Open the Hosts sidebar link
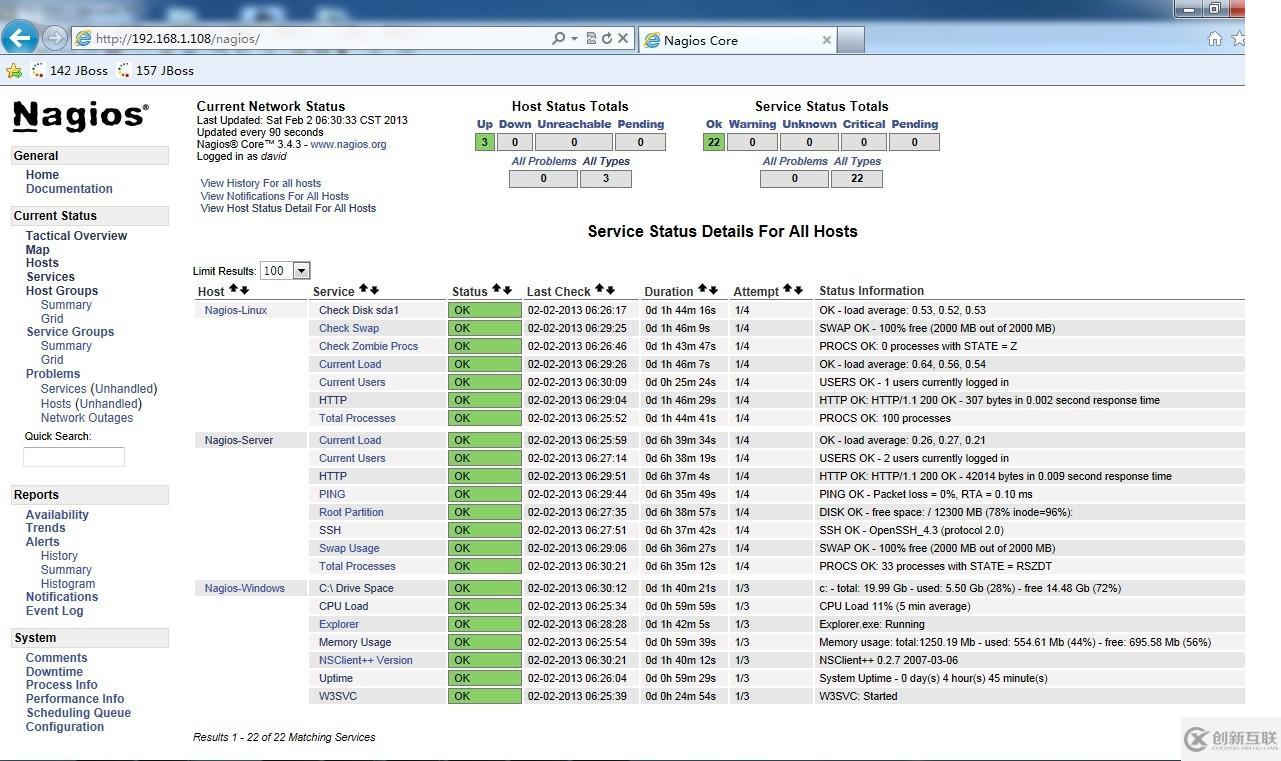Viewport: 1281px width, 761px height. pos(42,263)
